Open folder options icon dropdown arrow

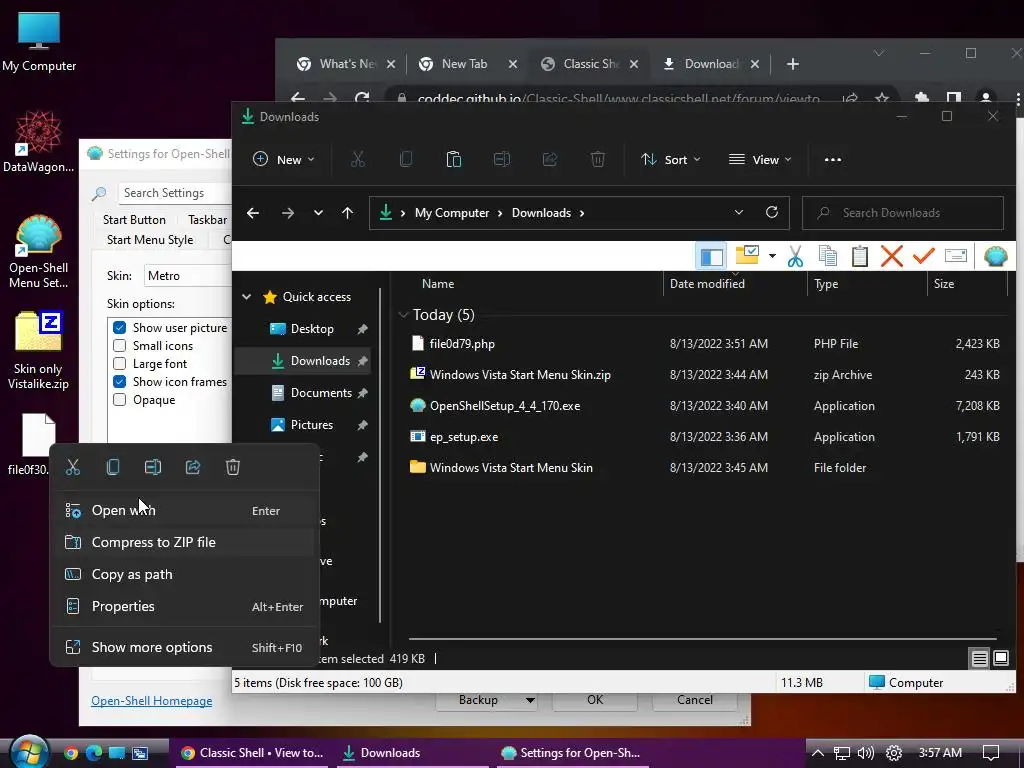click(x=772, y=256)
